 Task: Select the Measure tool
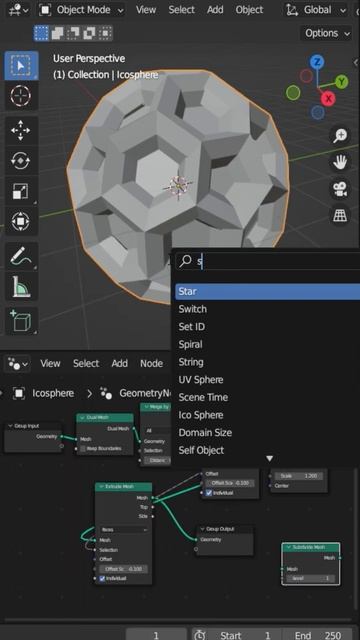[20, 287]
